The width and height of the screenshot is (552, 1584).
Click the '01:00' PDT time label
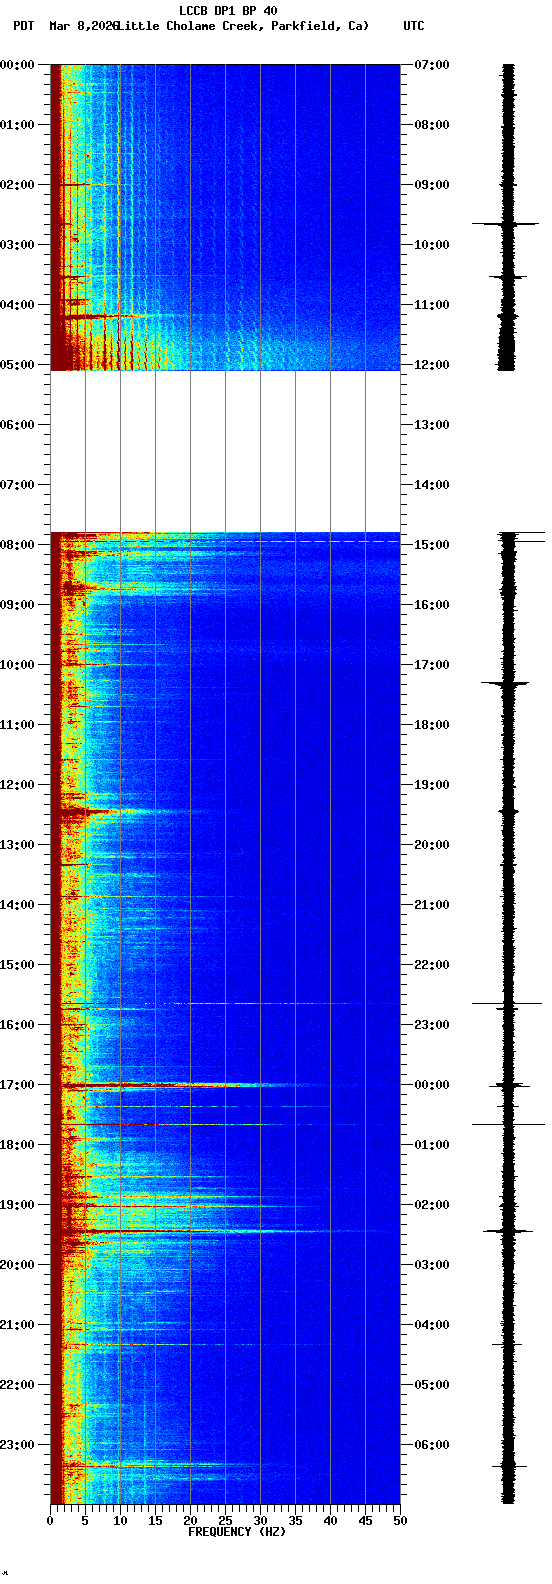pos(17,124)
